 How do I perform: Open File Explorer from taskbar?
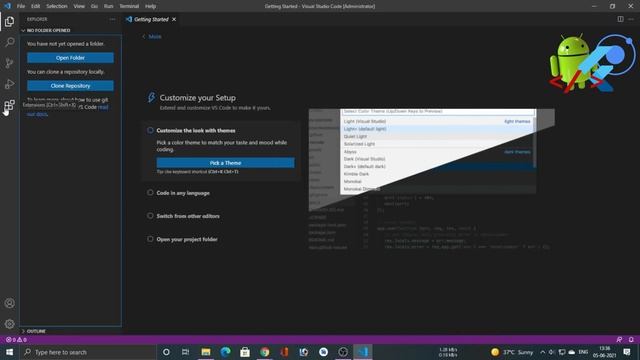(x=206, y=352)
